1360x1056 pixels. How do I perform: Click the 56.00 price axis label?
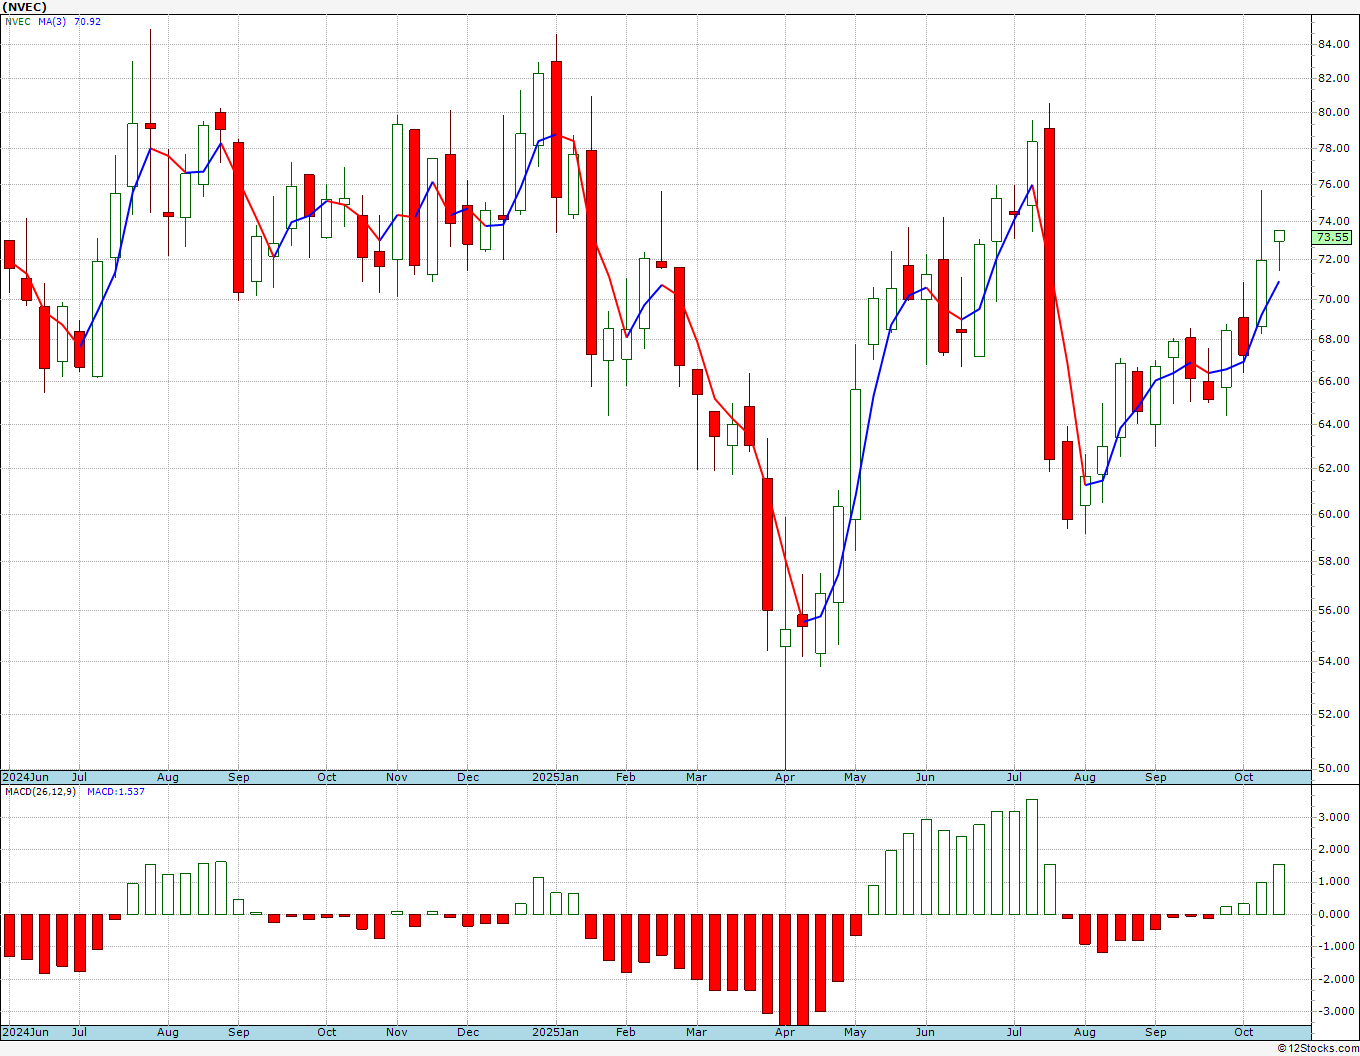click(1332, 610)
